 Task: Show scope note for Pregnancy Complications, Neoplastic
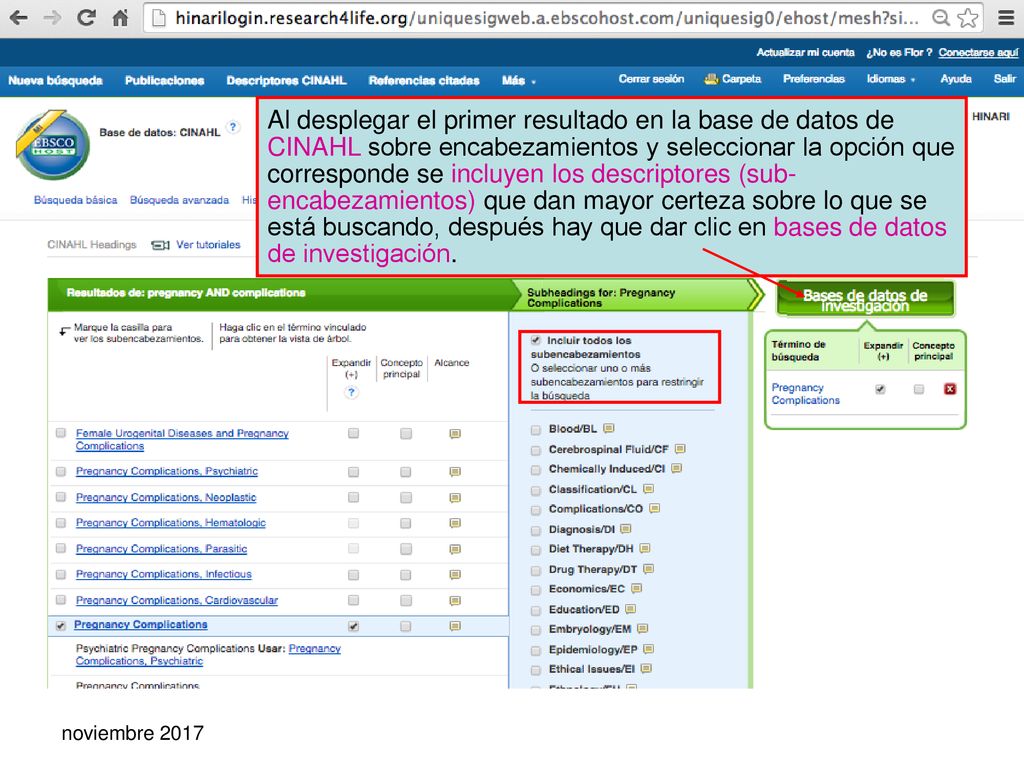pyautogui.click(x=455, y=498)
